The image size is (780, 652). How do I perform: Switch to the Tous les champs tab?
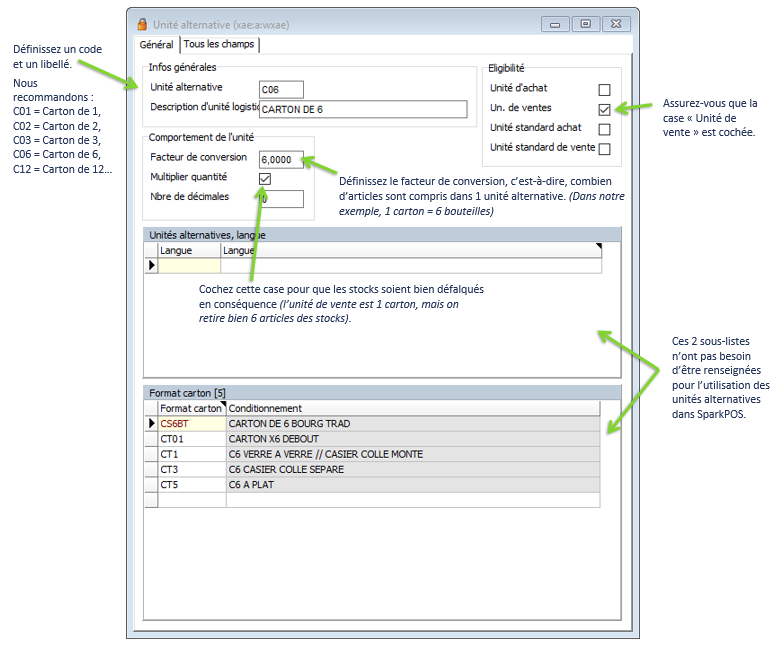tap(219, 44)
